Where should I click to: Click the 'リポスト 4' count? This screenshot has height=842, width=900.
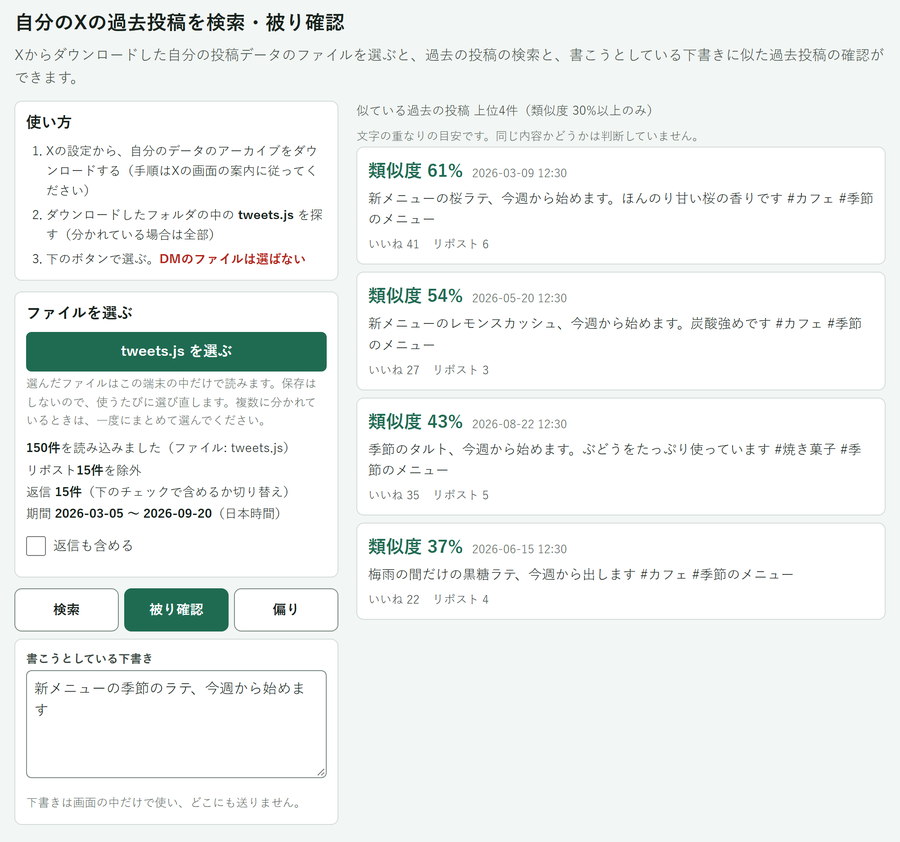[x=460, y=600]
